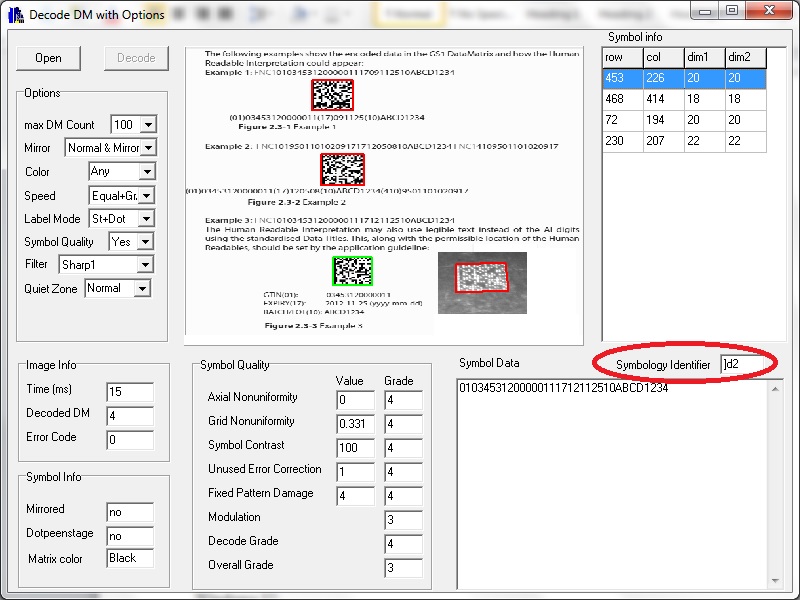This screenshot has width=800, height=600.
Task: Click the Decode button
Action: click(x=136, y=58)
